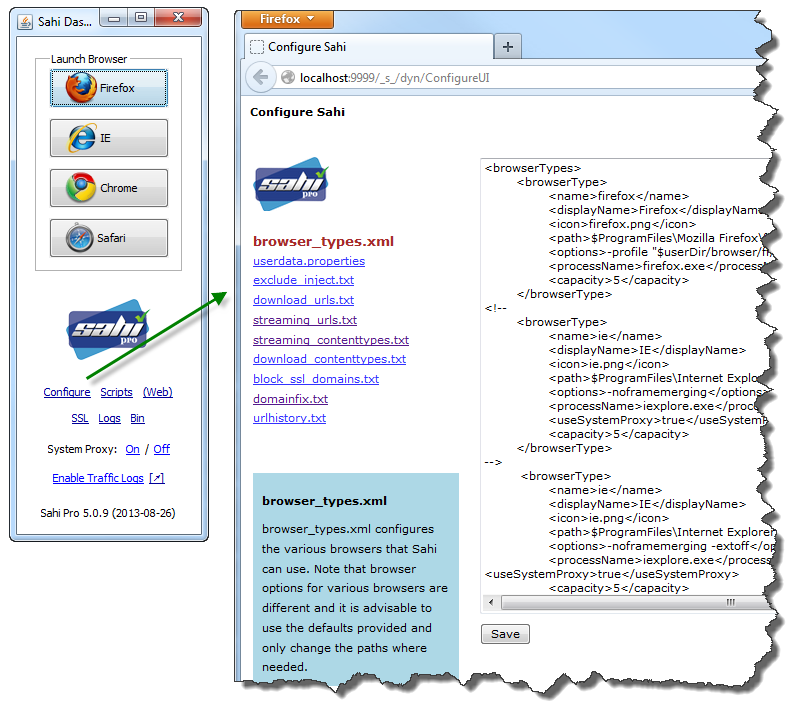The height and width of the screenshot is (701, 793).
Task: Launch the IE browser
Action: tap(108, 138)
